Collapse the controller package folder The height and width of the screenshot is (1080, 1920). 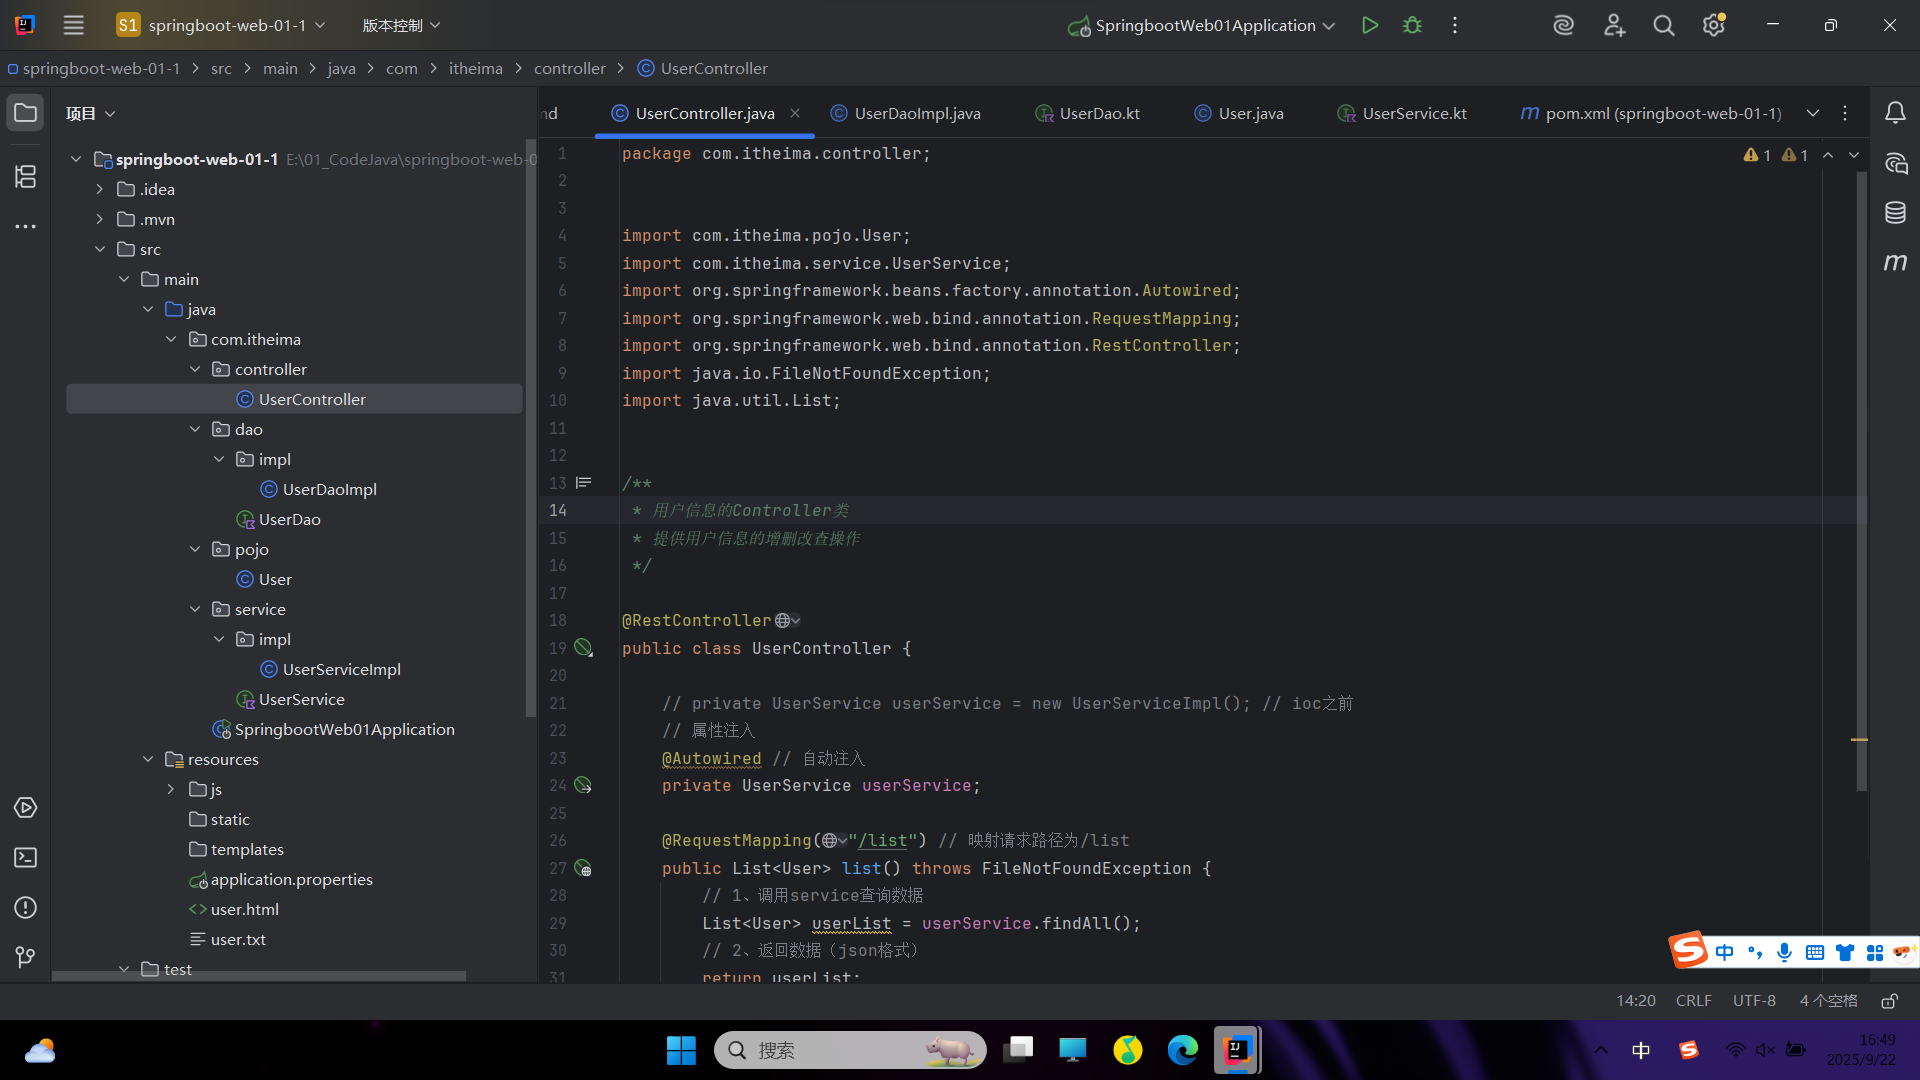[195, 369]
